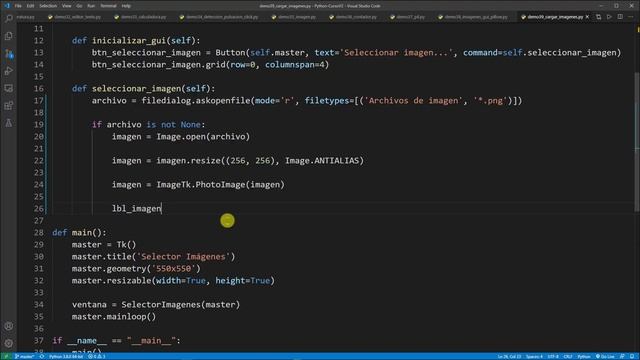Click 'master.mainloop()' on line 35
Image resolution: width=640 pixels, height=360 pixels.
pyautogui.click(x=114, y=317)
